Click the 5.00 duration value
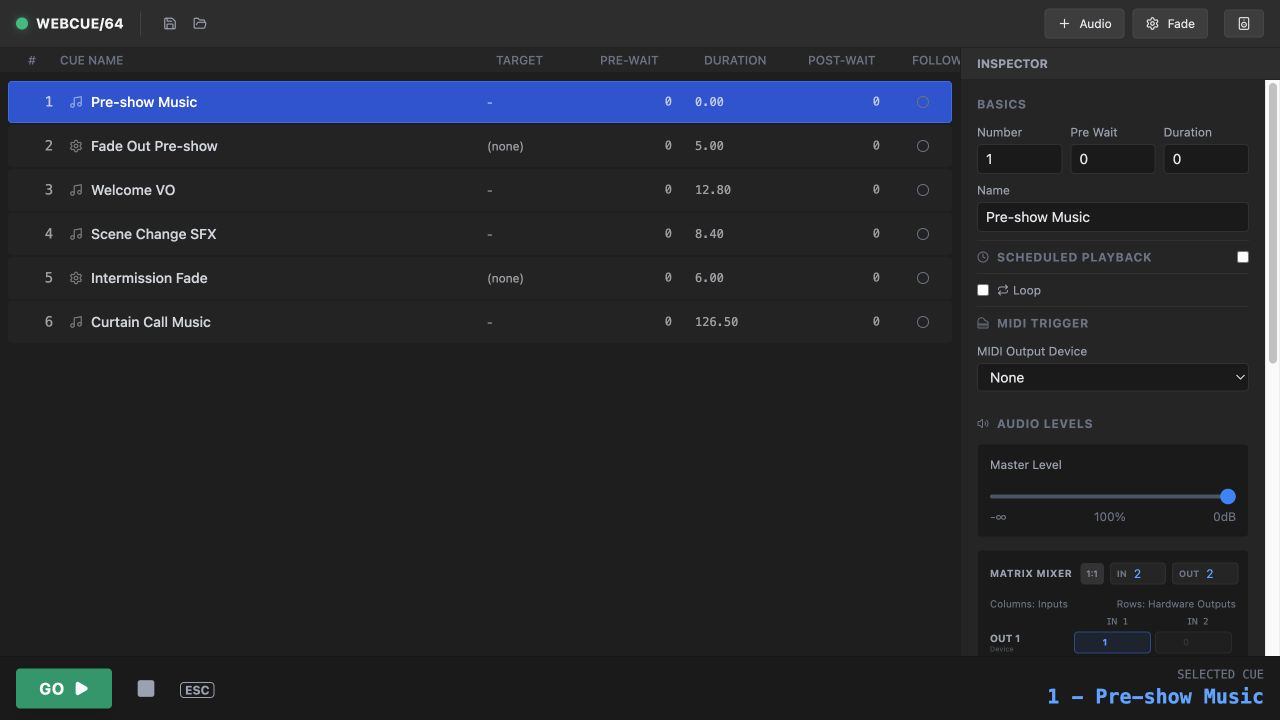 709,146
